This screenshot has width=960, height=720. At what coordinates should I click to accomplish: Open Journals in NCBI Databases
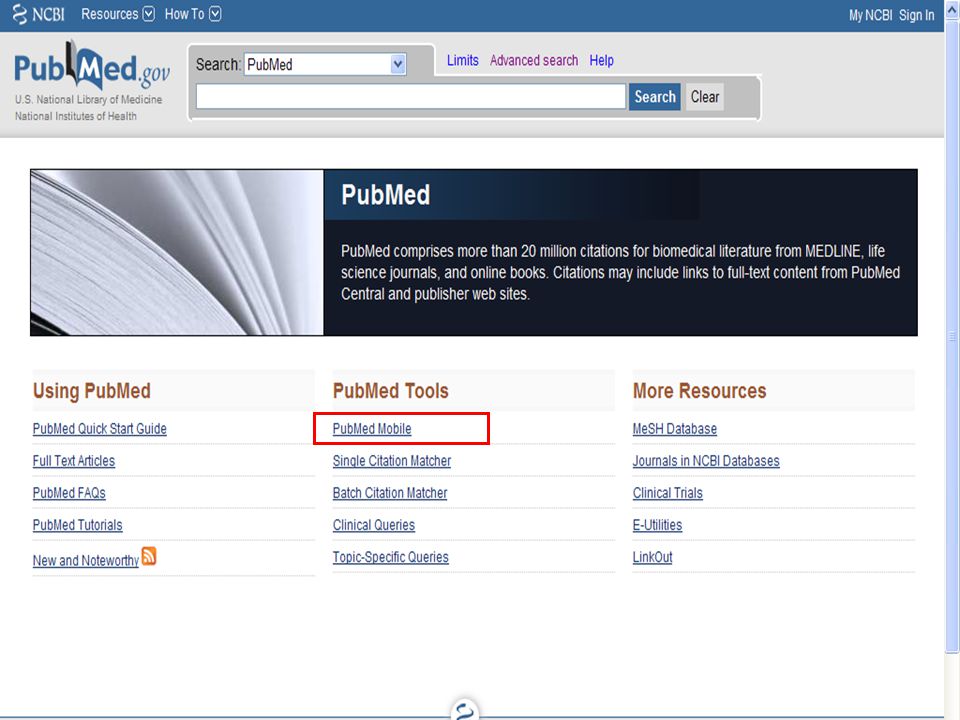[706, 461]
